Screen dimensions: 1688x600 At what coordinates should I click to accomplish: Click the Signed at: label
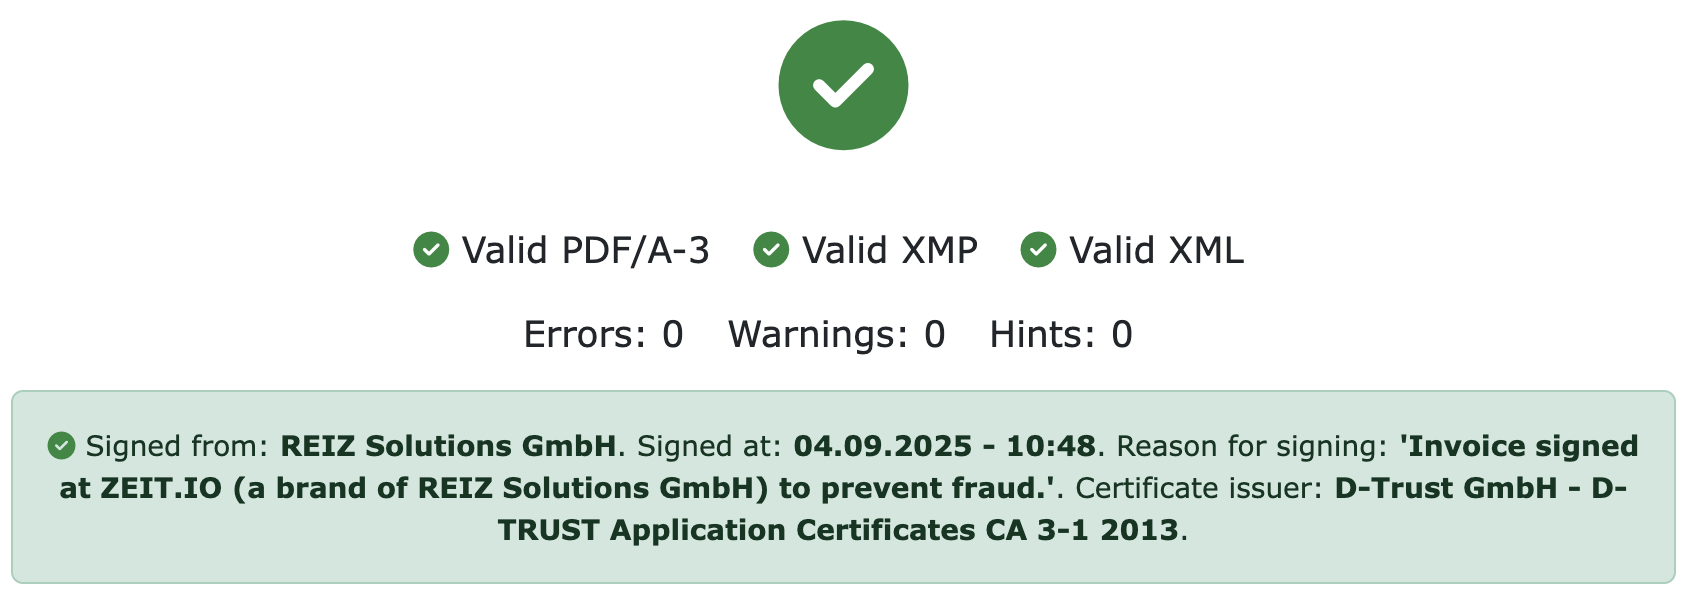(709, 446)
